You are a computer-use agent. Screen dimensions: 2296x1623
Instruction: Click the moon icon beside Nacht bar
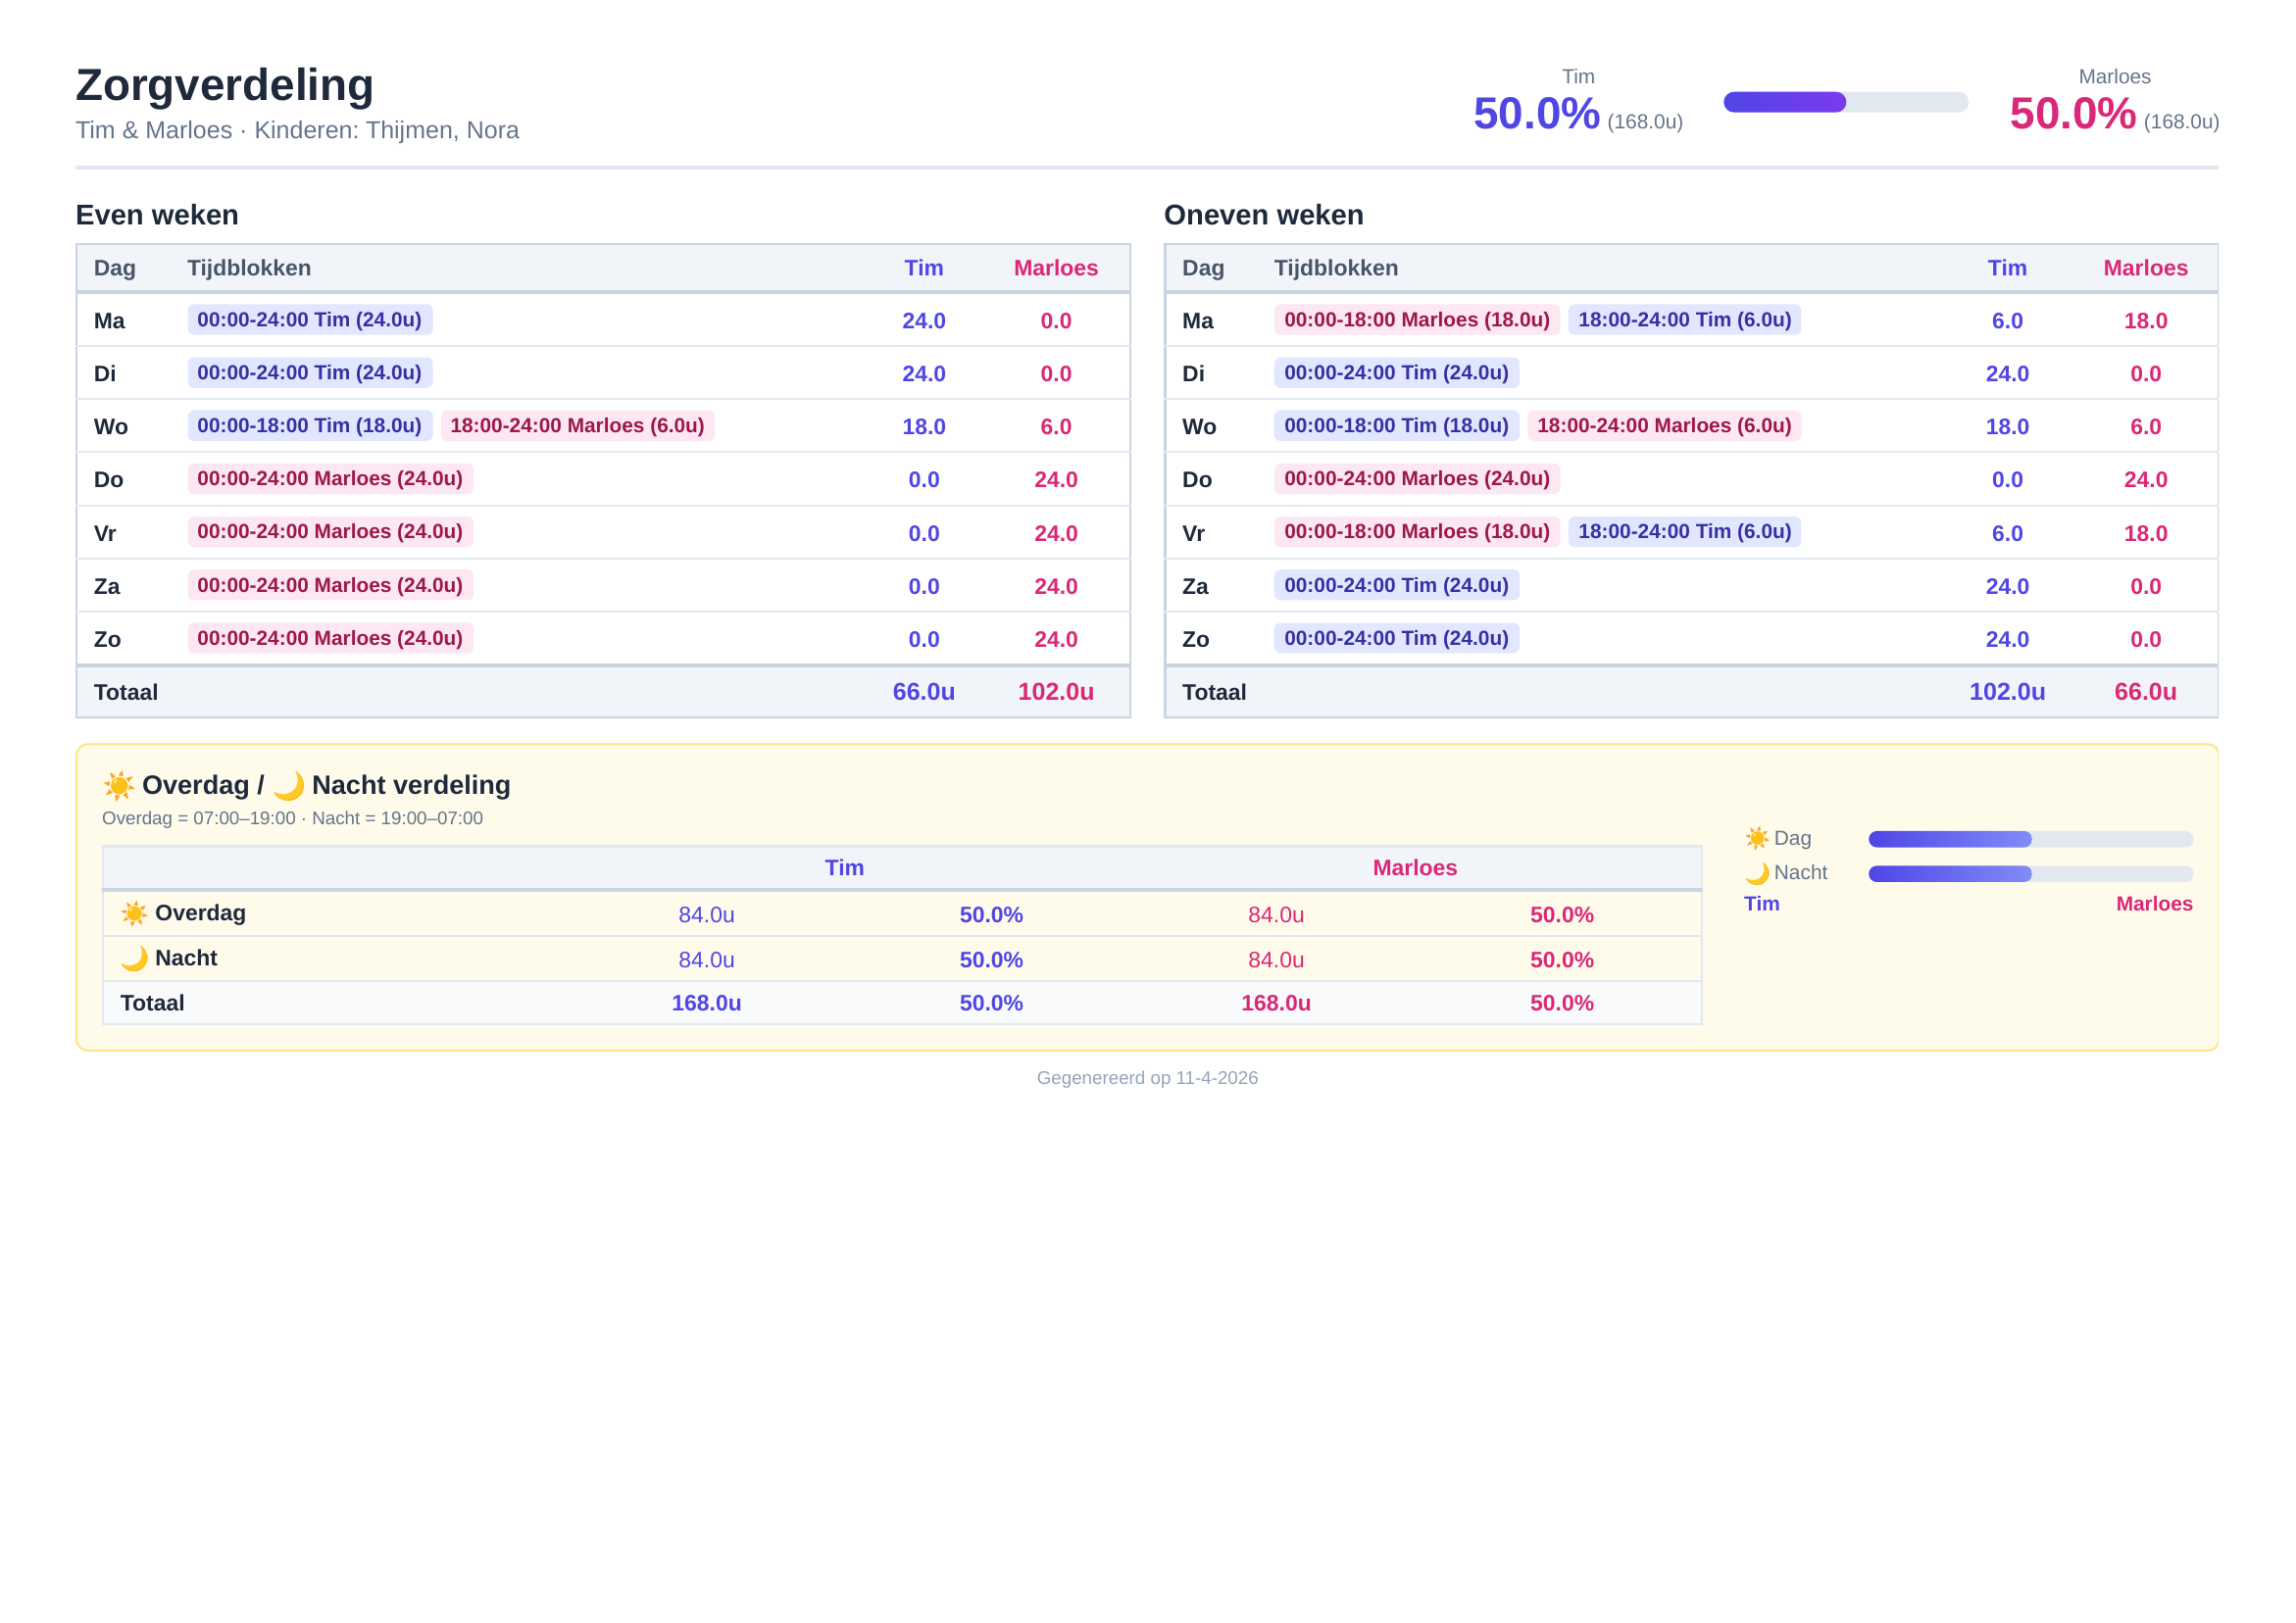[x=1756, y=873]
